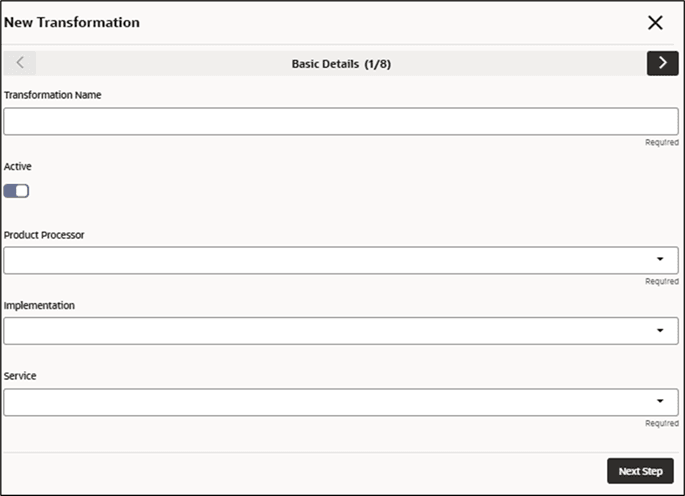This screenshot has height=496, width=685.
Task: Go to next step using right chevron
Action: click(x=662, y=63)
